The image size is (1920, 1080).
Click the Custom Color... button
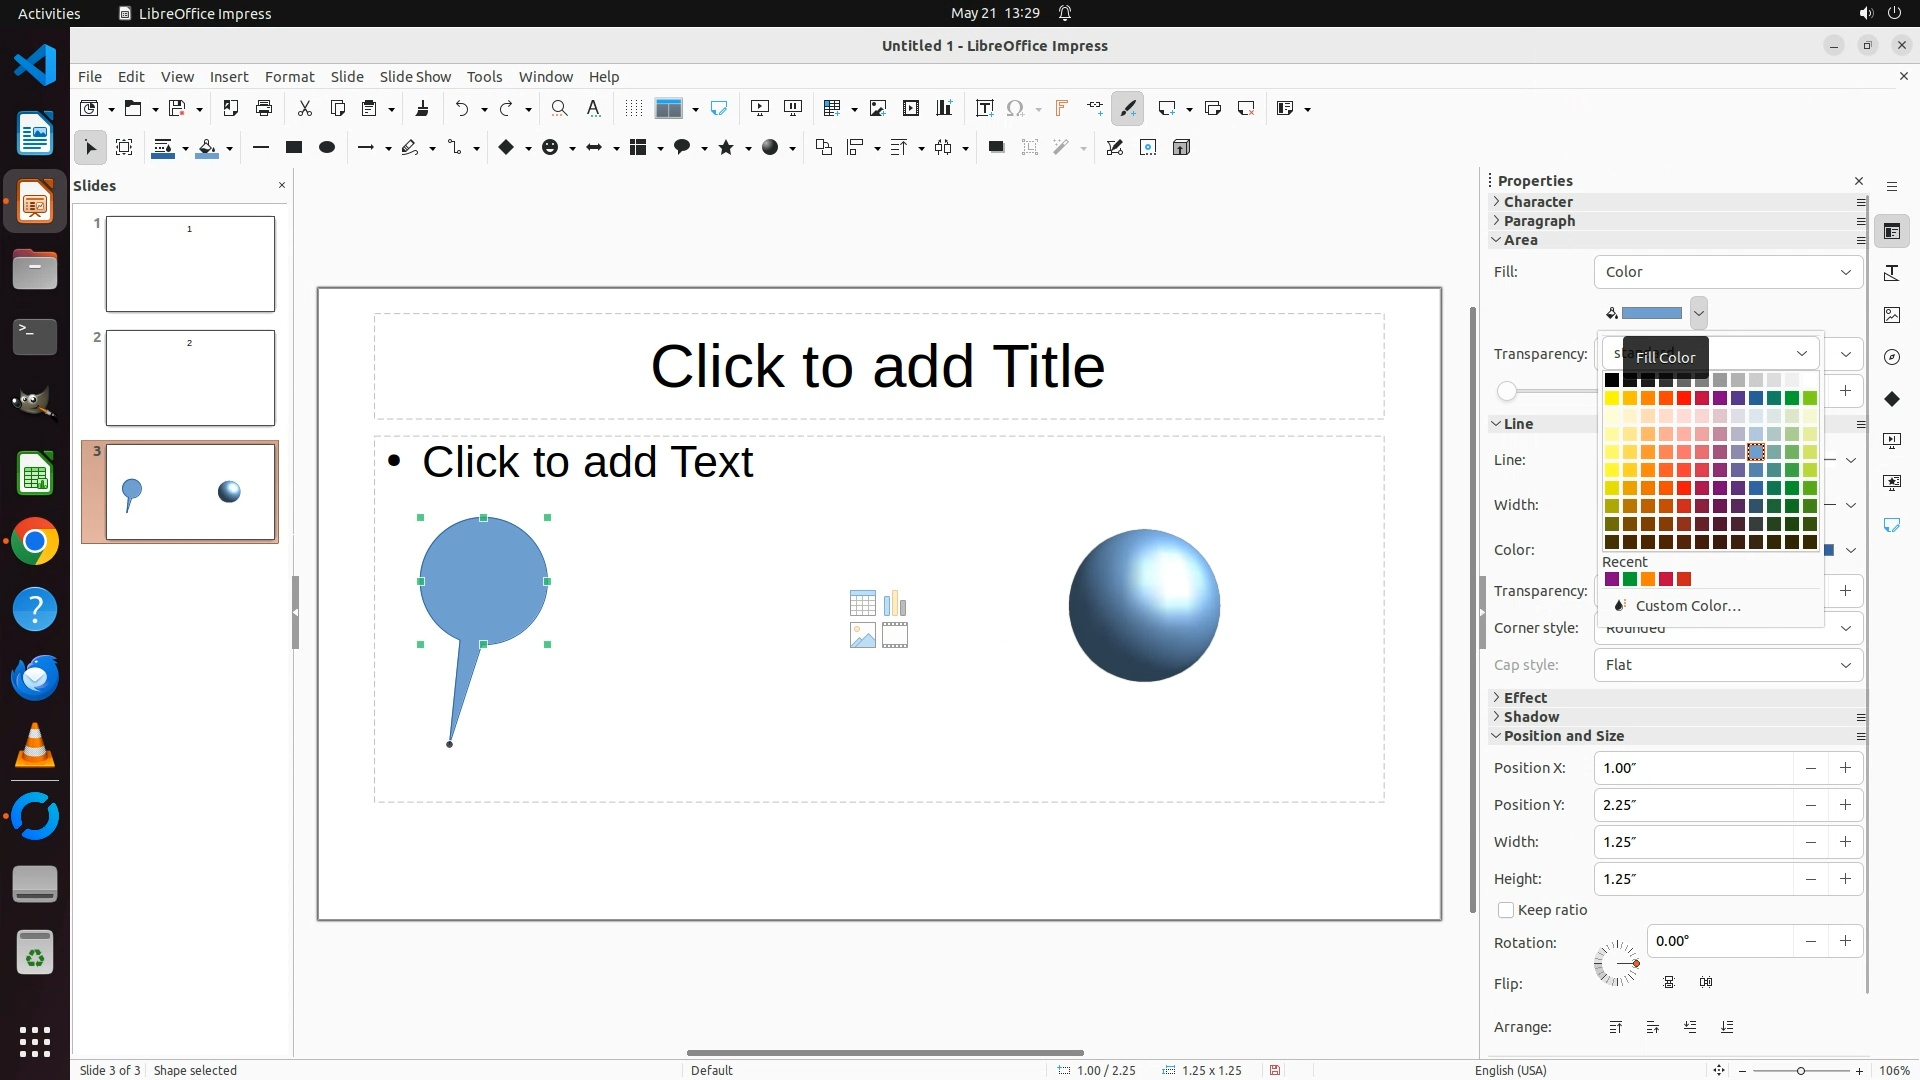pos(1687,606)
